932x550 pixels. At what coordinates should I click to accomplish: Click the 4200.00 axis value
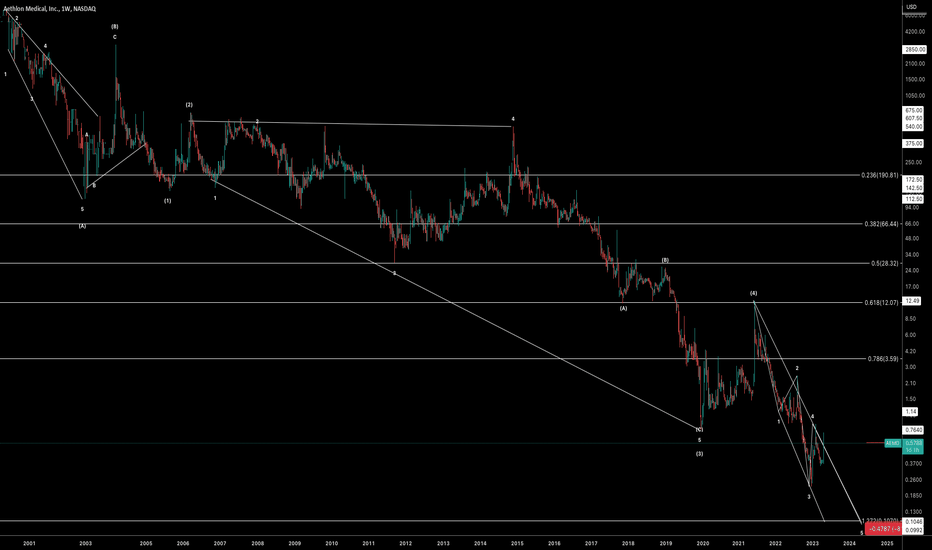[915, 32]
